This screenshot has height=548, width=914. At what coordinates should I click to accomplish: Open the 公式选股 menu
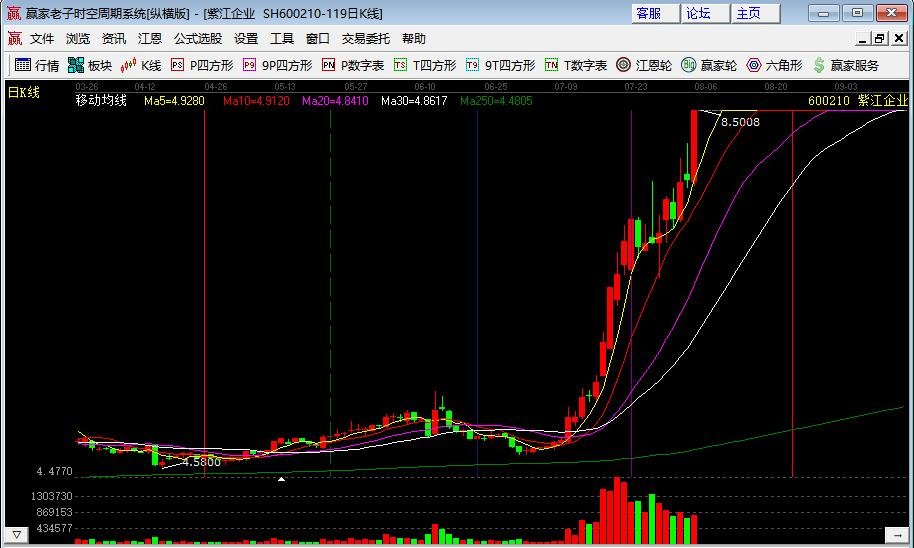click(198, 38)
